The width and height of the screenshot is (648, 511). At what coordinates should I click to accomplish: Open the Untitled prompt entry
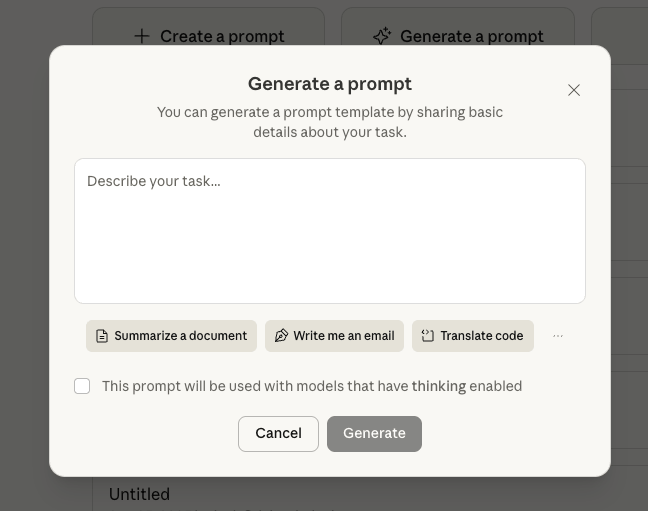tap(139, 494)
